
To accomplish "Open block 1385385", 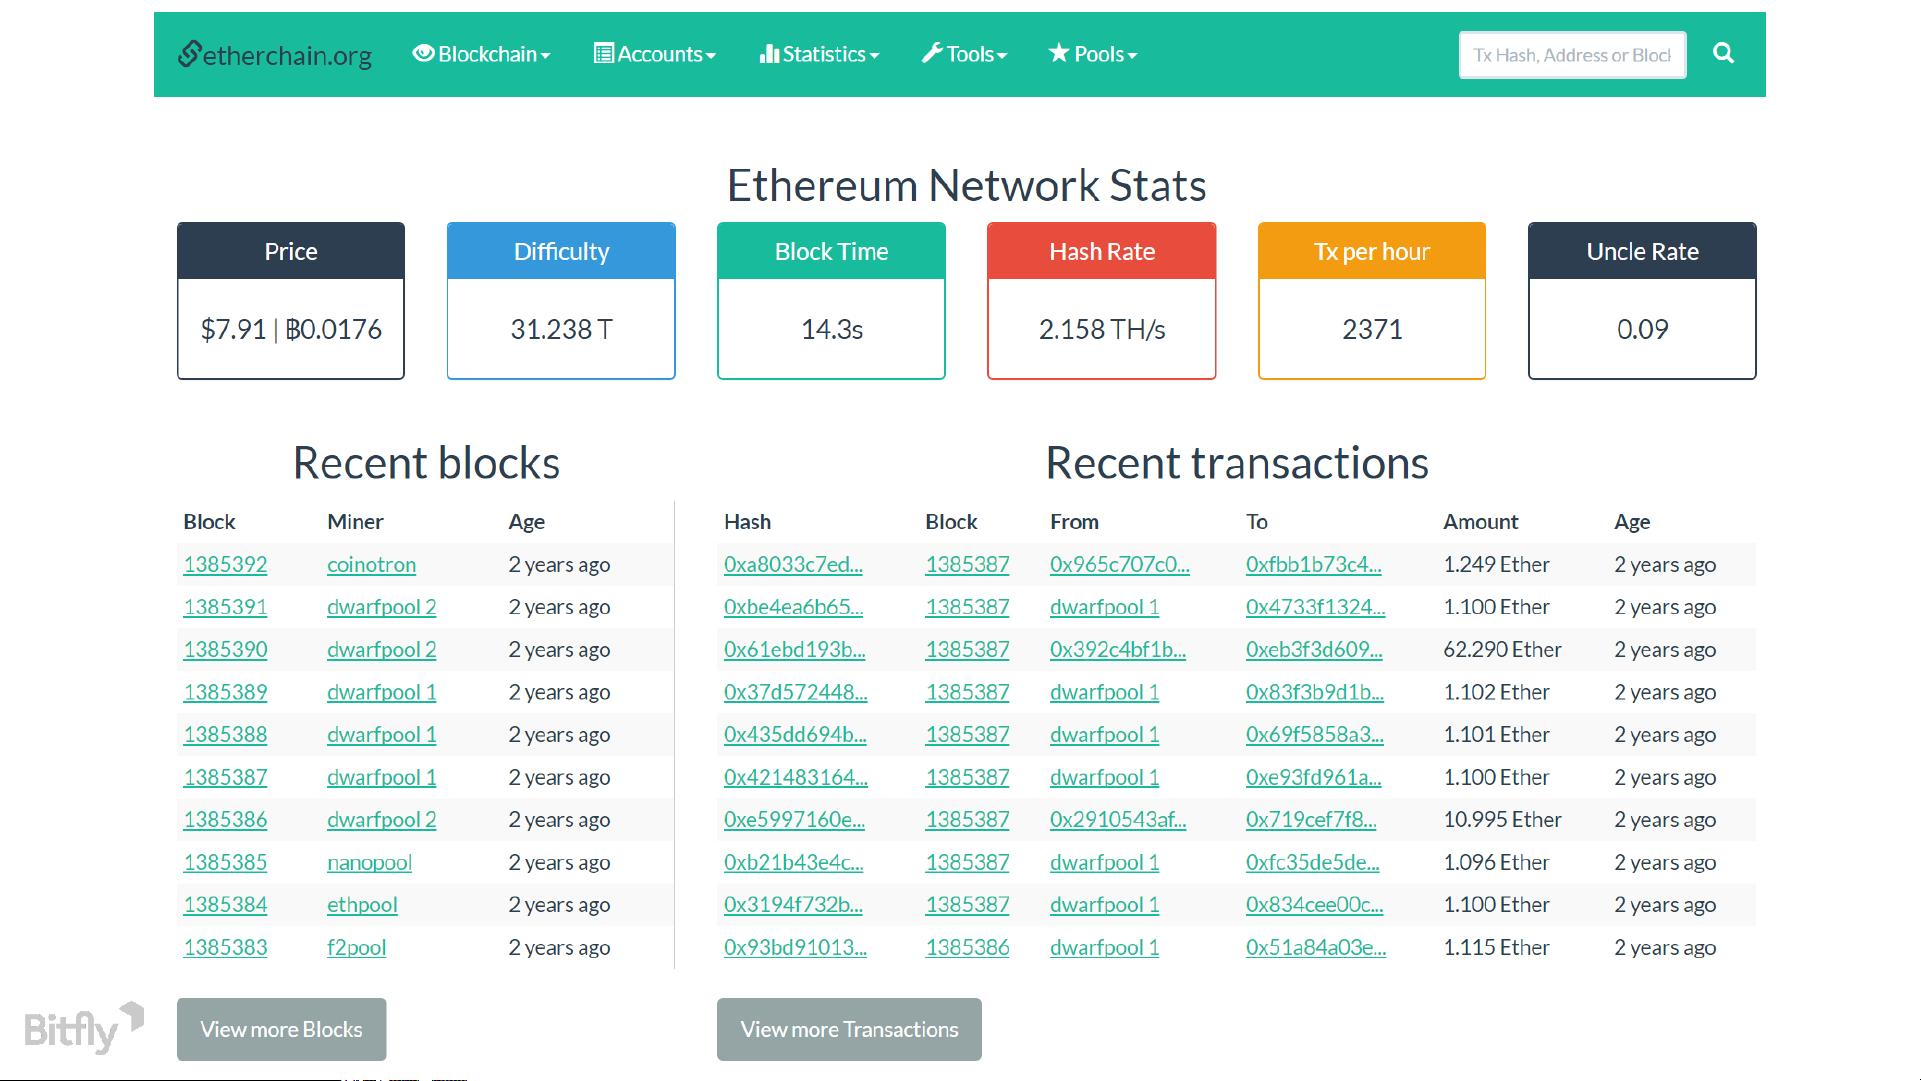I will click(x=225, y=862).
